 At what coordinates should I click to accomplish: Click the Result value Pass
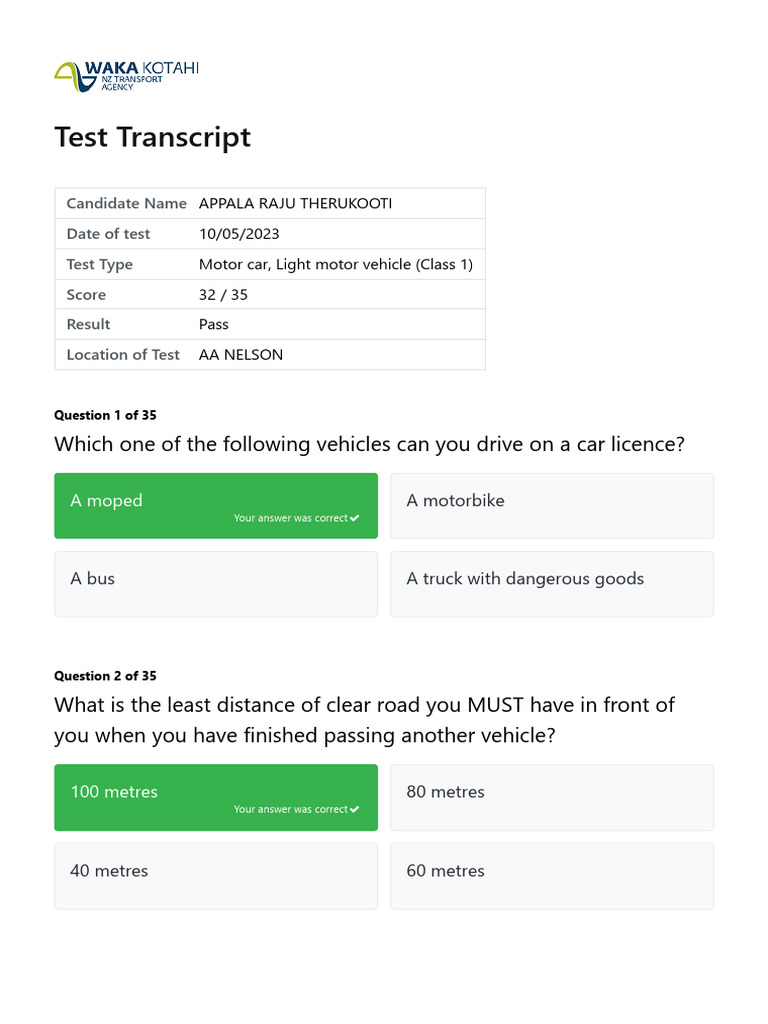(x=214, y=324)
